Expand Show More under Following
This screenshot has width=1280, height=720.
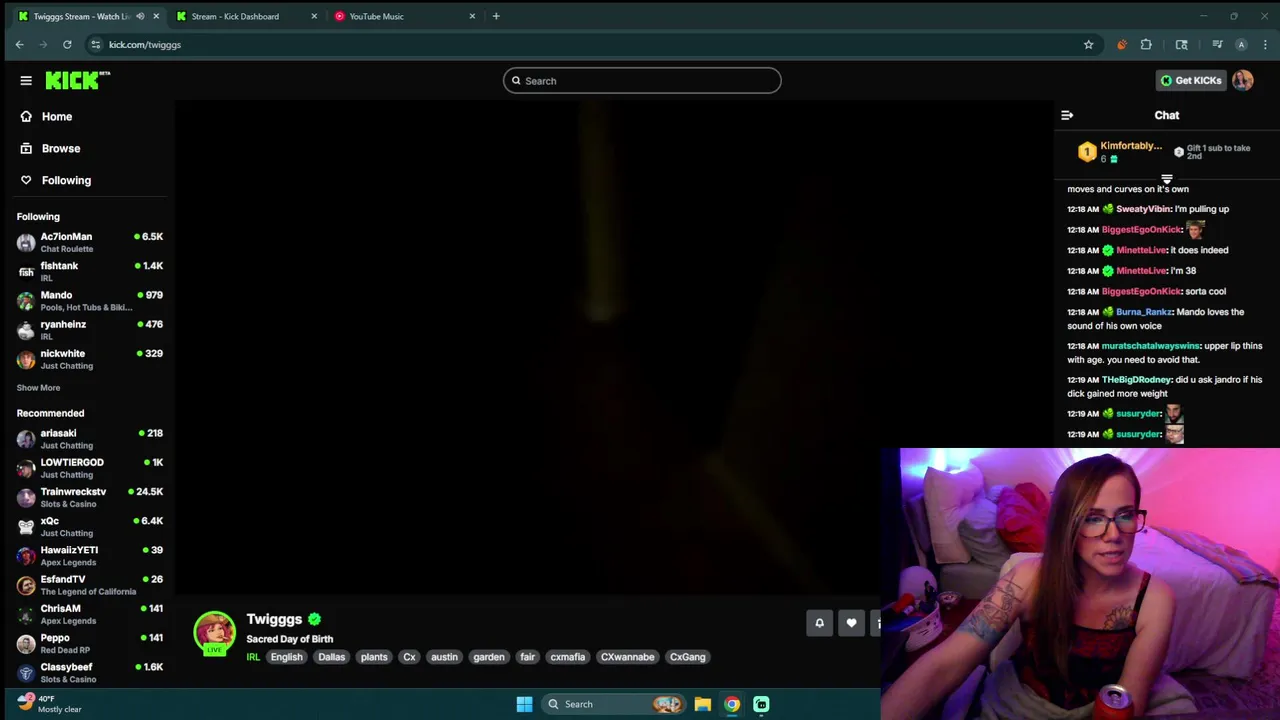(38, 388)
